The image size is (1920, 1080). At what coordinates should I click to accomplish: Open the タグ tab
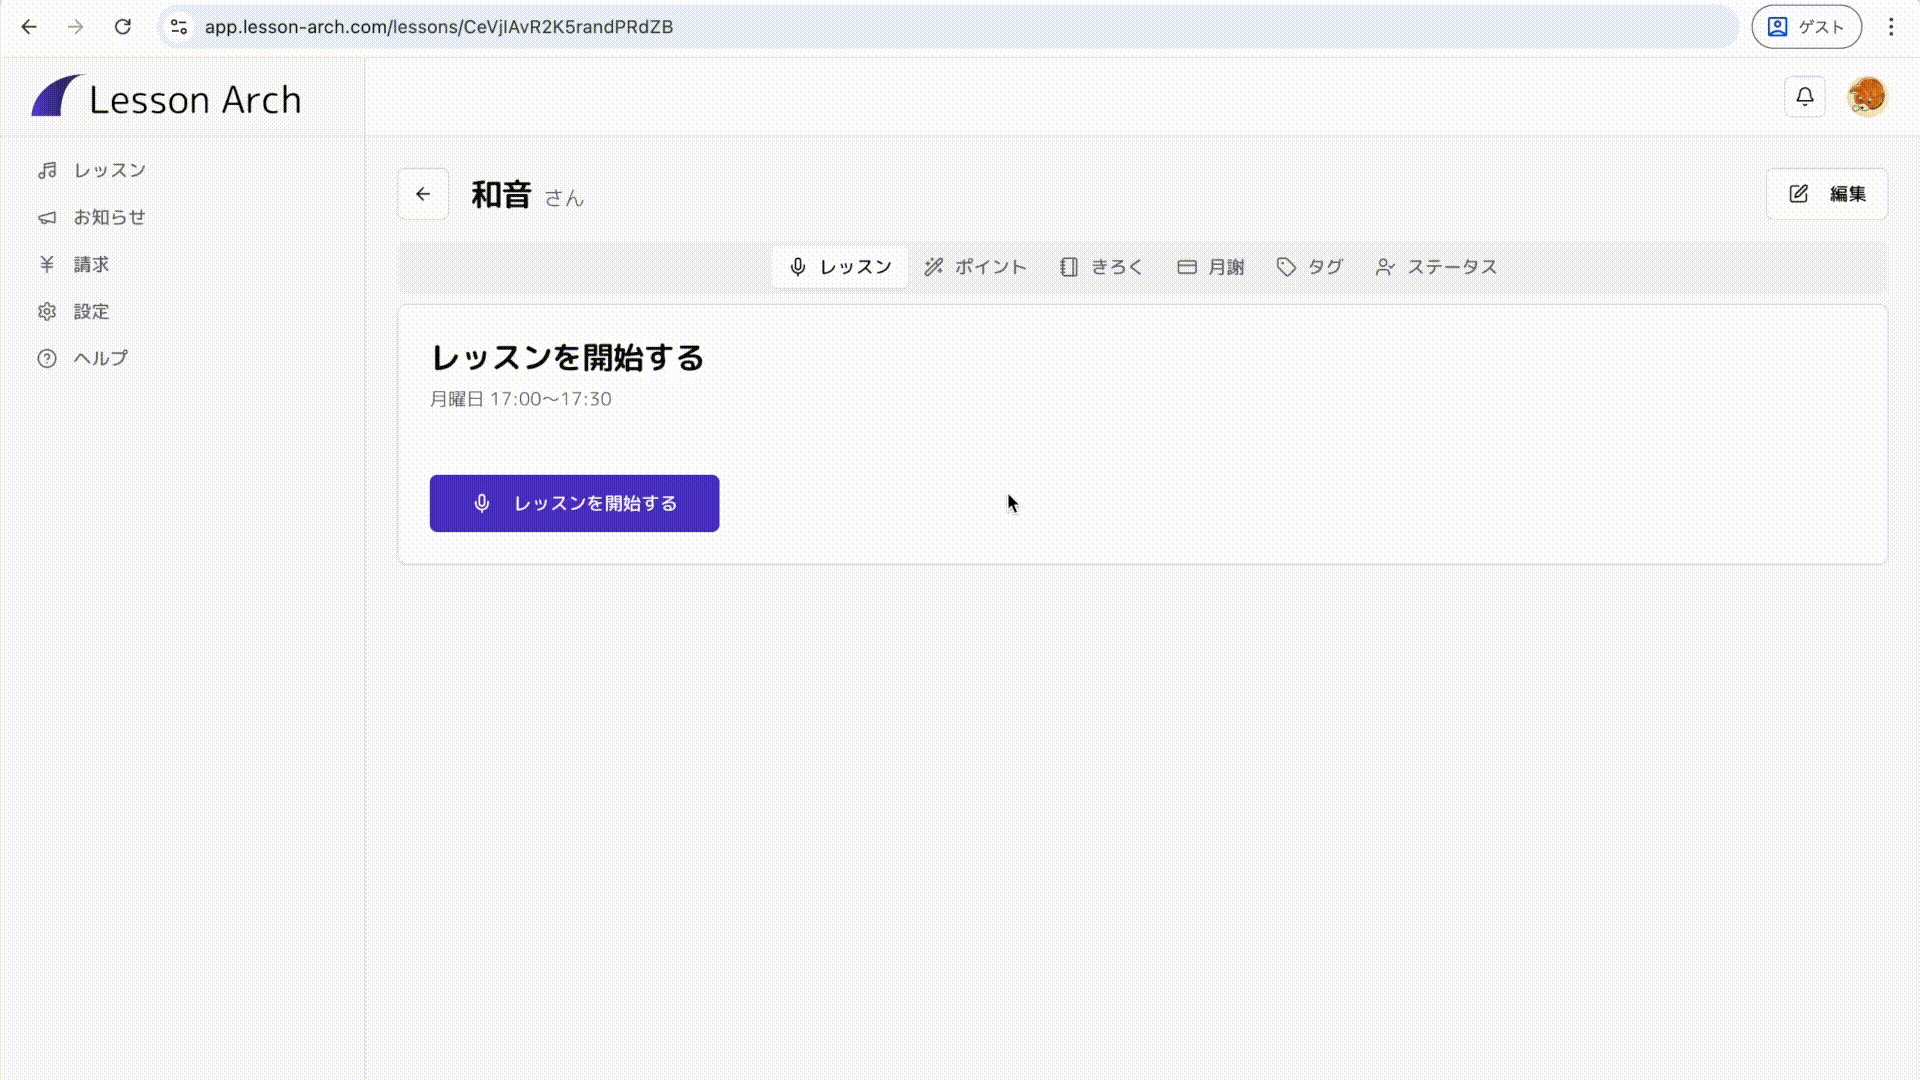tap(1309, 267)
